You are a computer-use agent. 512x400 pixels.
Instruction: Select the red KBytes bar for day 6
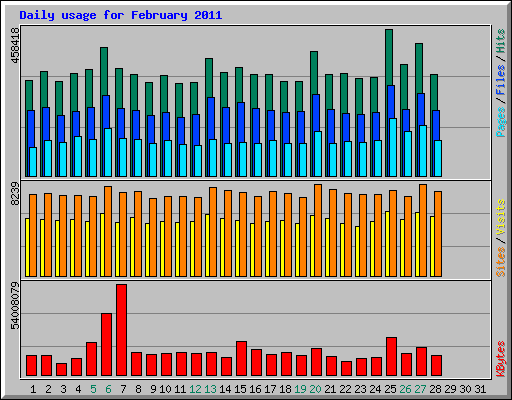[106, 345]
